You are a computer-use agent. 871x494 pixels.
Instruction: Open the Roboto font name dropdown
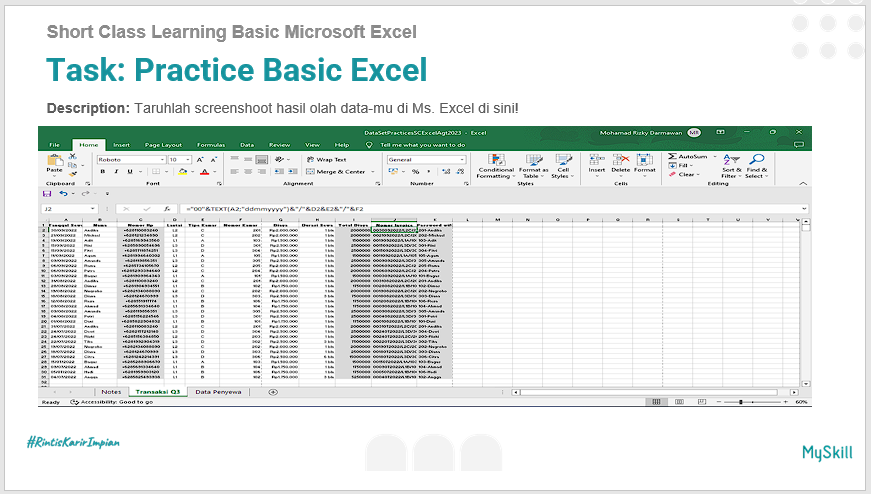[x=162, y=159]
